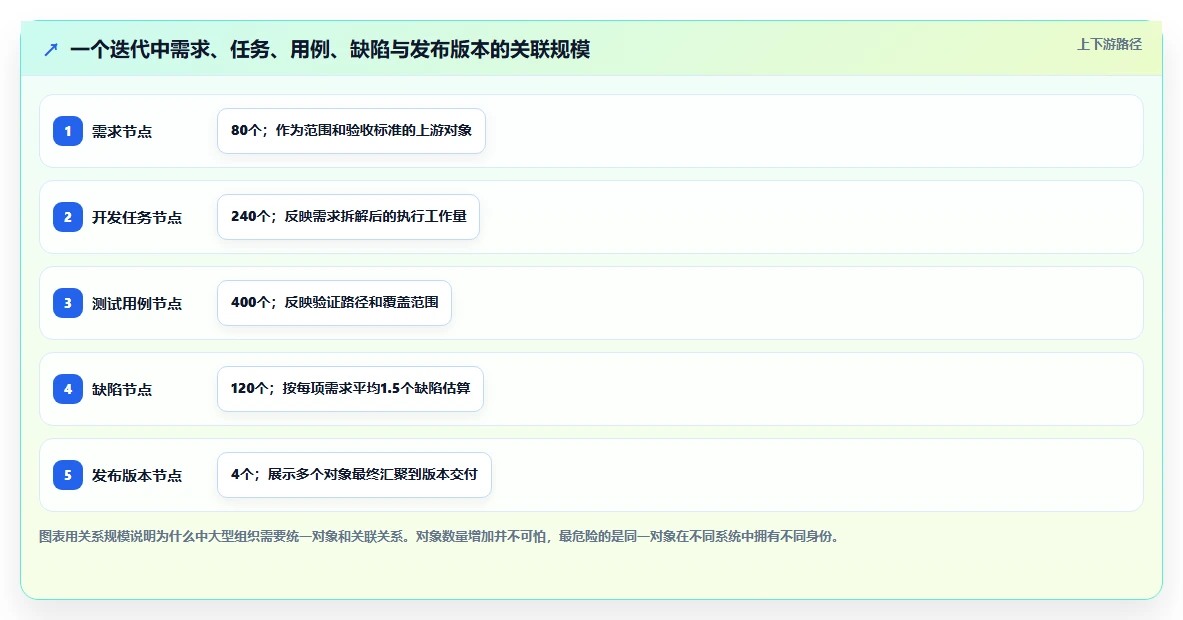Image resolution: width=1183 pixels, height=620 pixels.
Task: Click the number 2 badge for 开发任务节点
Action: point(68,217)
